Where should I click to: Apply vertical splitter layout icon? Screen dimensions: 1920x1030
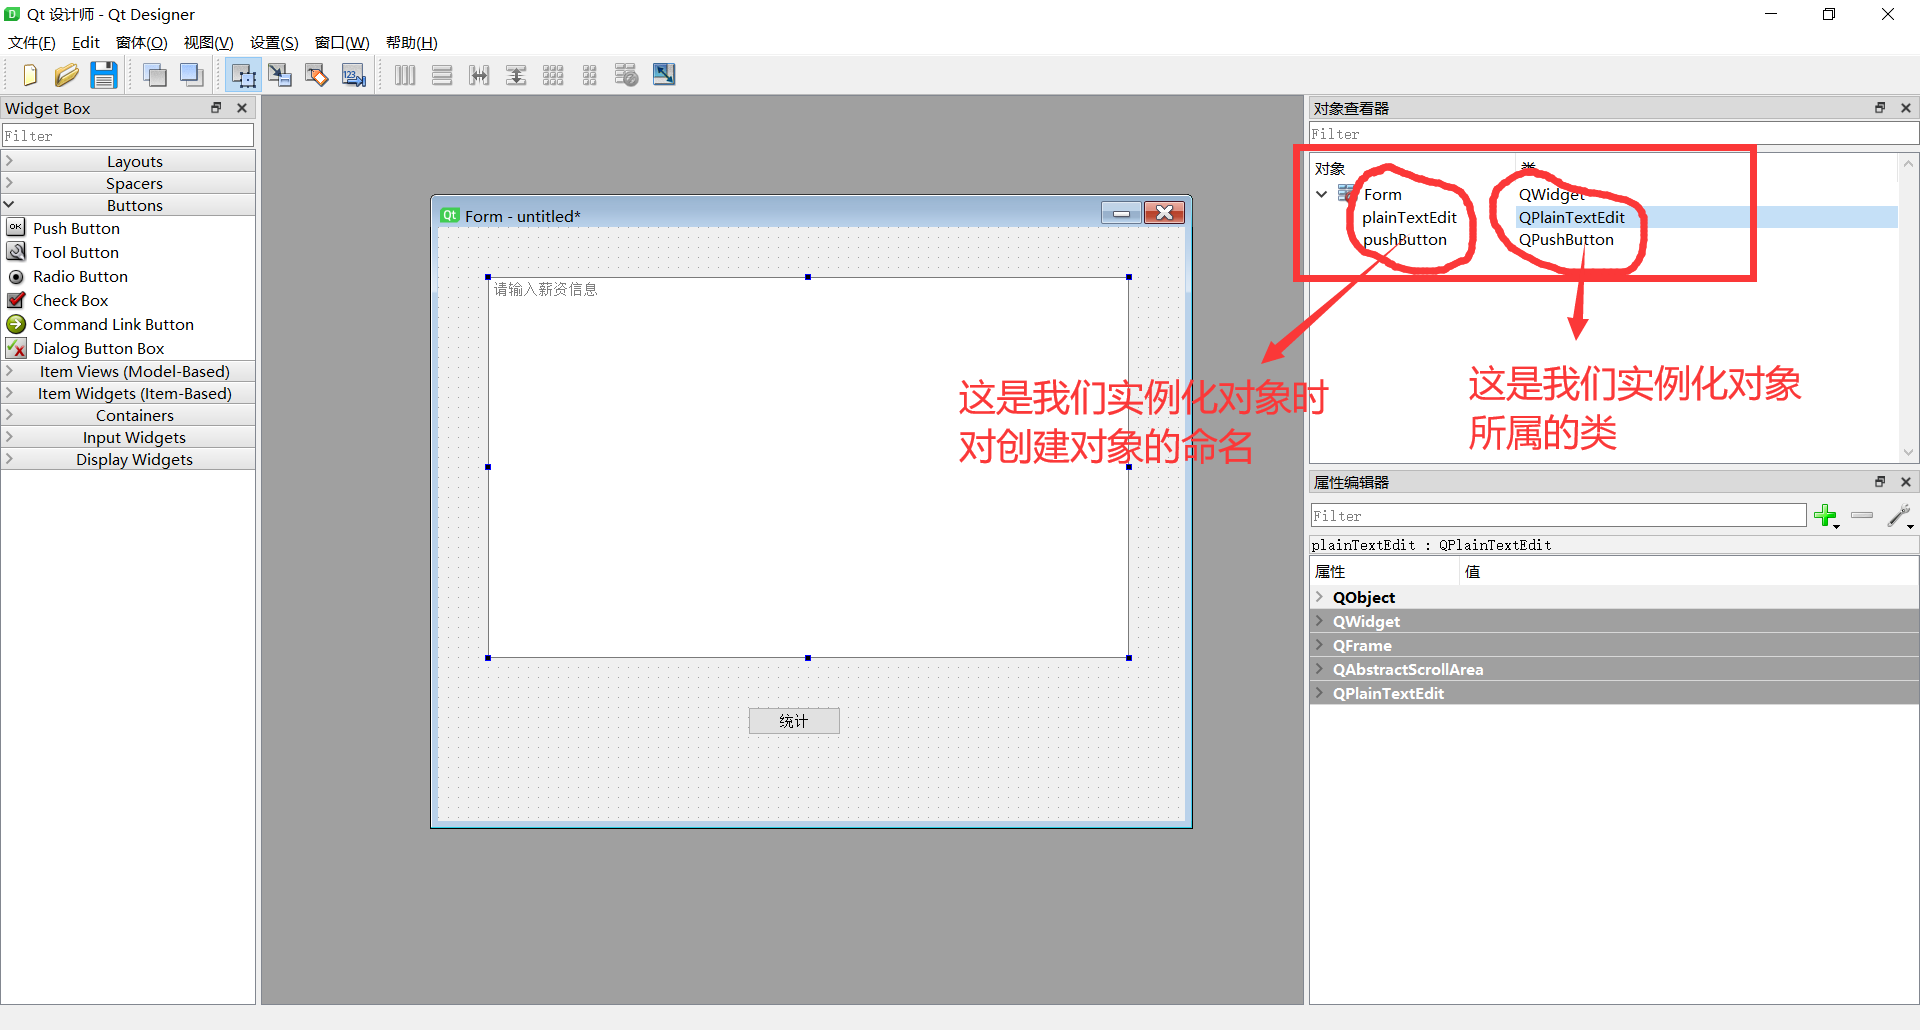[x=516, y=75]
